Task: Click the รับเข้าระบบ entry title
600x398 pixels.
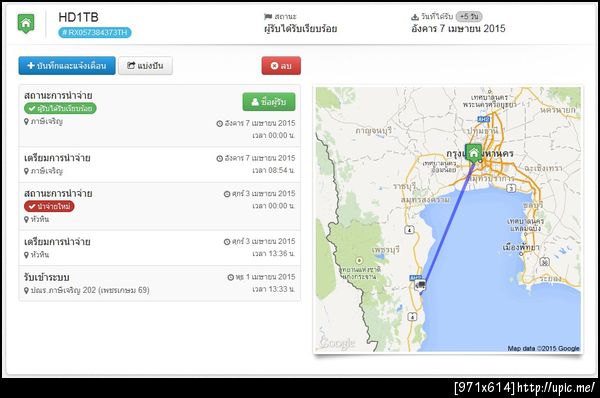Action: 46,277
